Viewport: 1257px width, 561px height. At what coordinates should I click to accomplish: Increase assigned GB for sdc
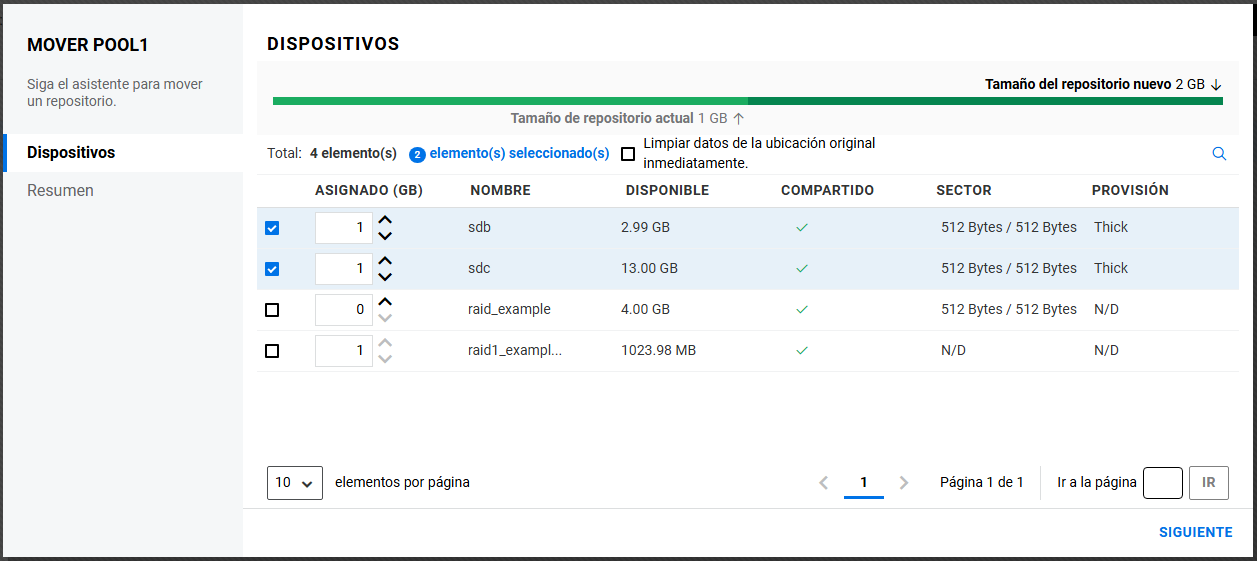[x=385, y=261]
